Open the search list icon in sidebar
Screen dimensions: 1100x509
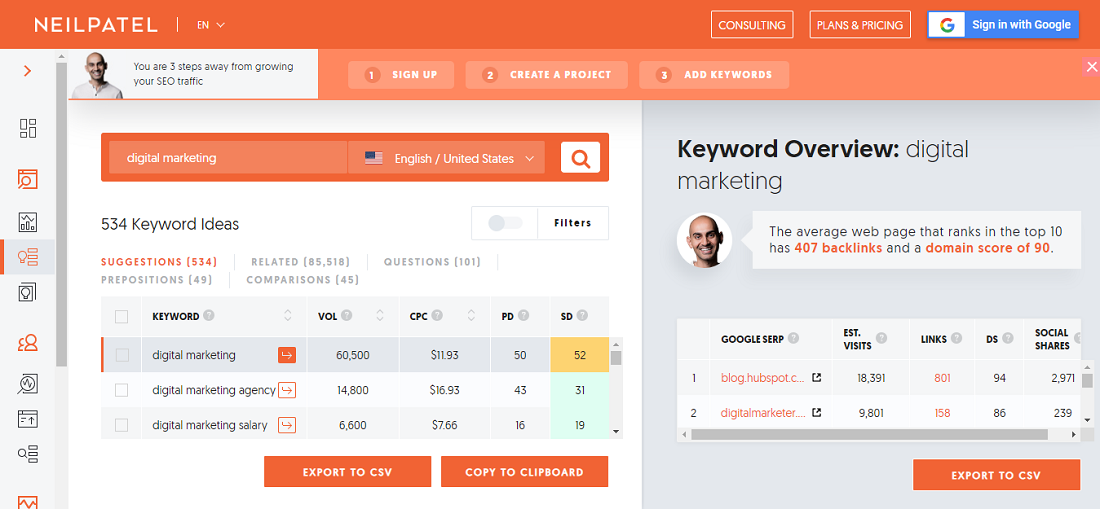[27, 454]
